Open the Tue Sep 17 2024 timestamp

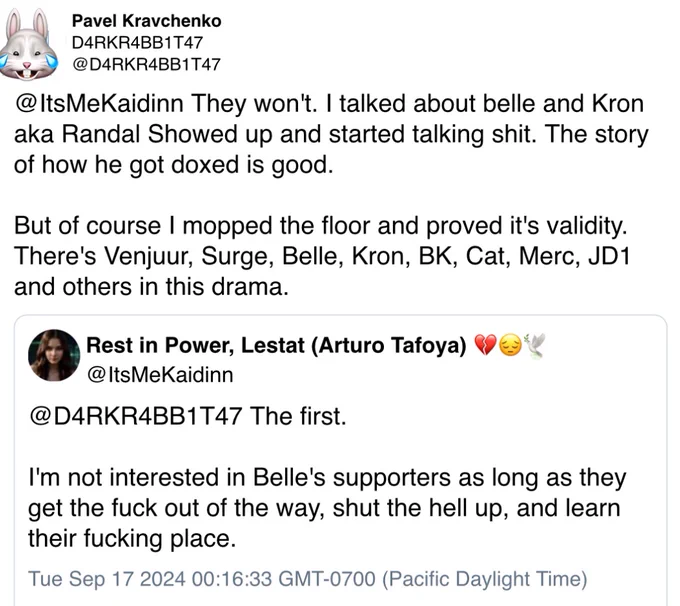[308, 579]
